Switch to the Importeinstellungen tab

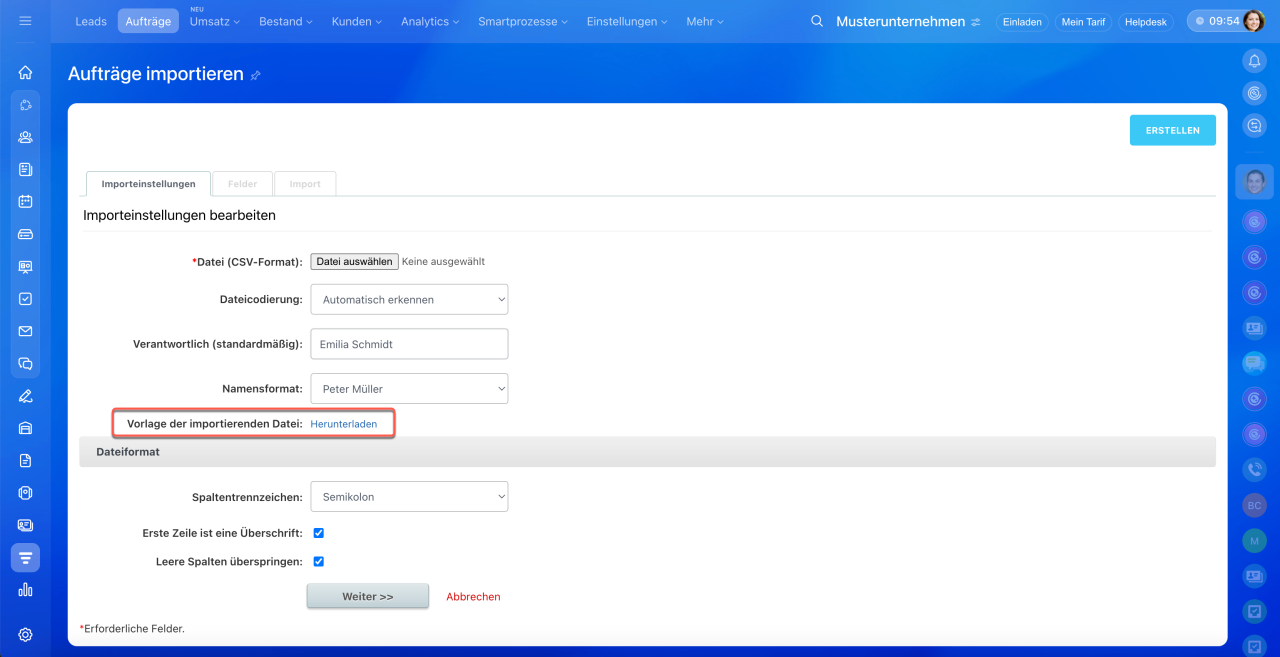pyautogui.click(x=148, y=184)
